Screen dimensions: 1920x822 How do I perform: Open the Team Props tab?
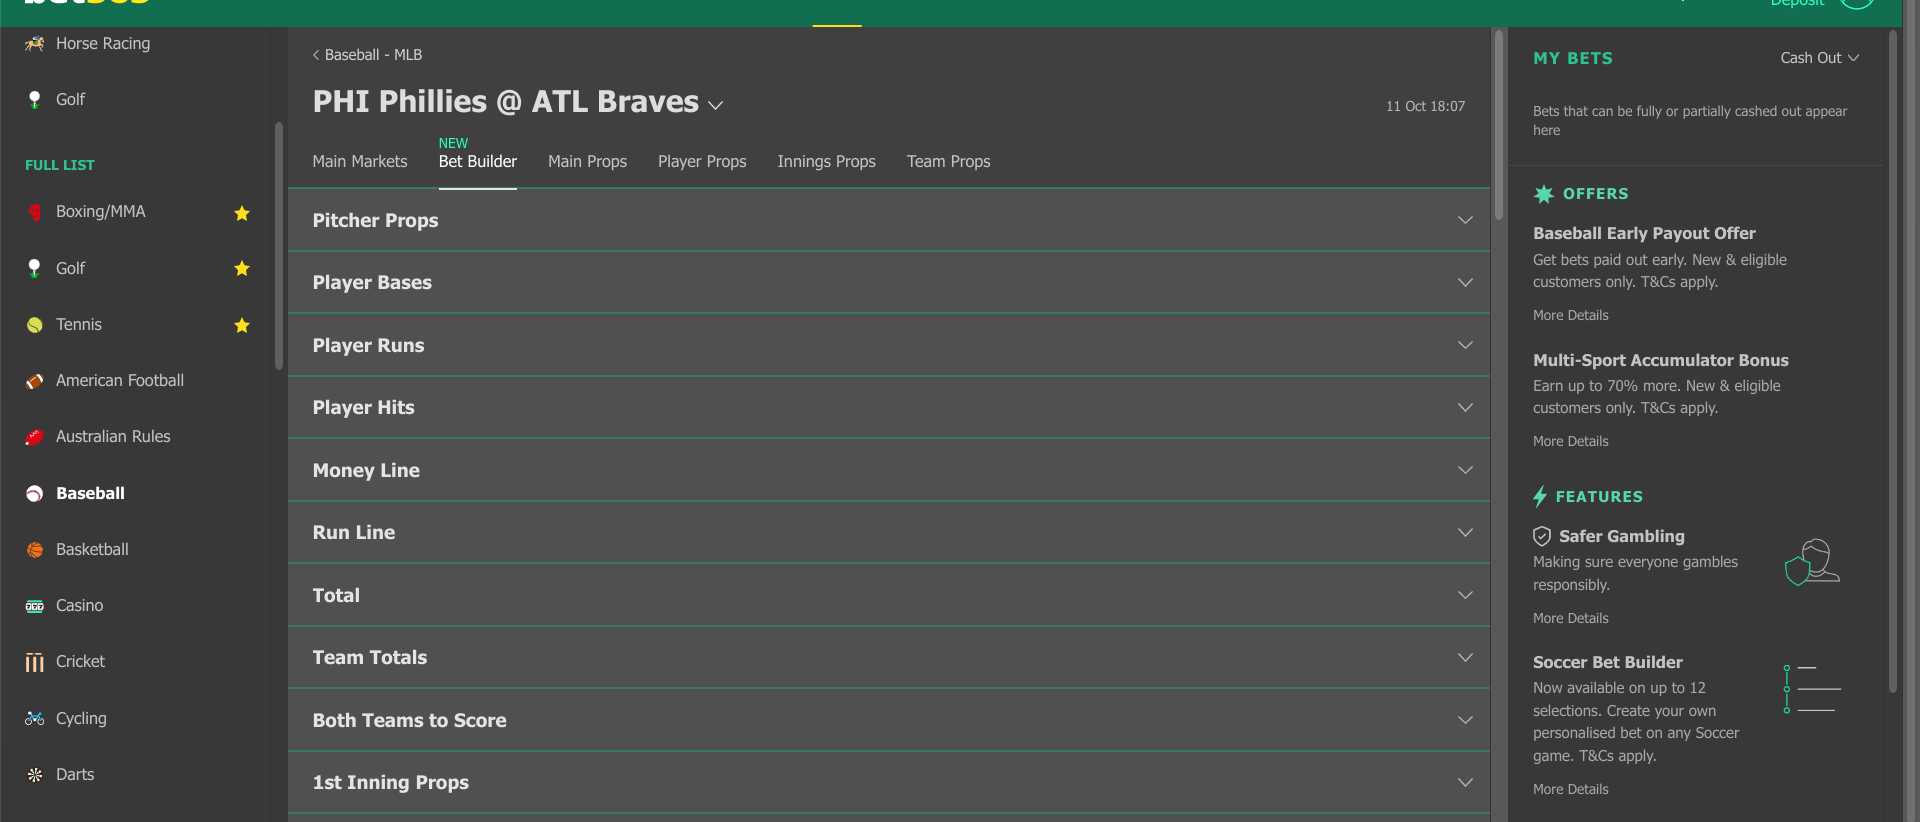pos(948,161)
